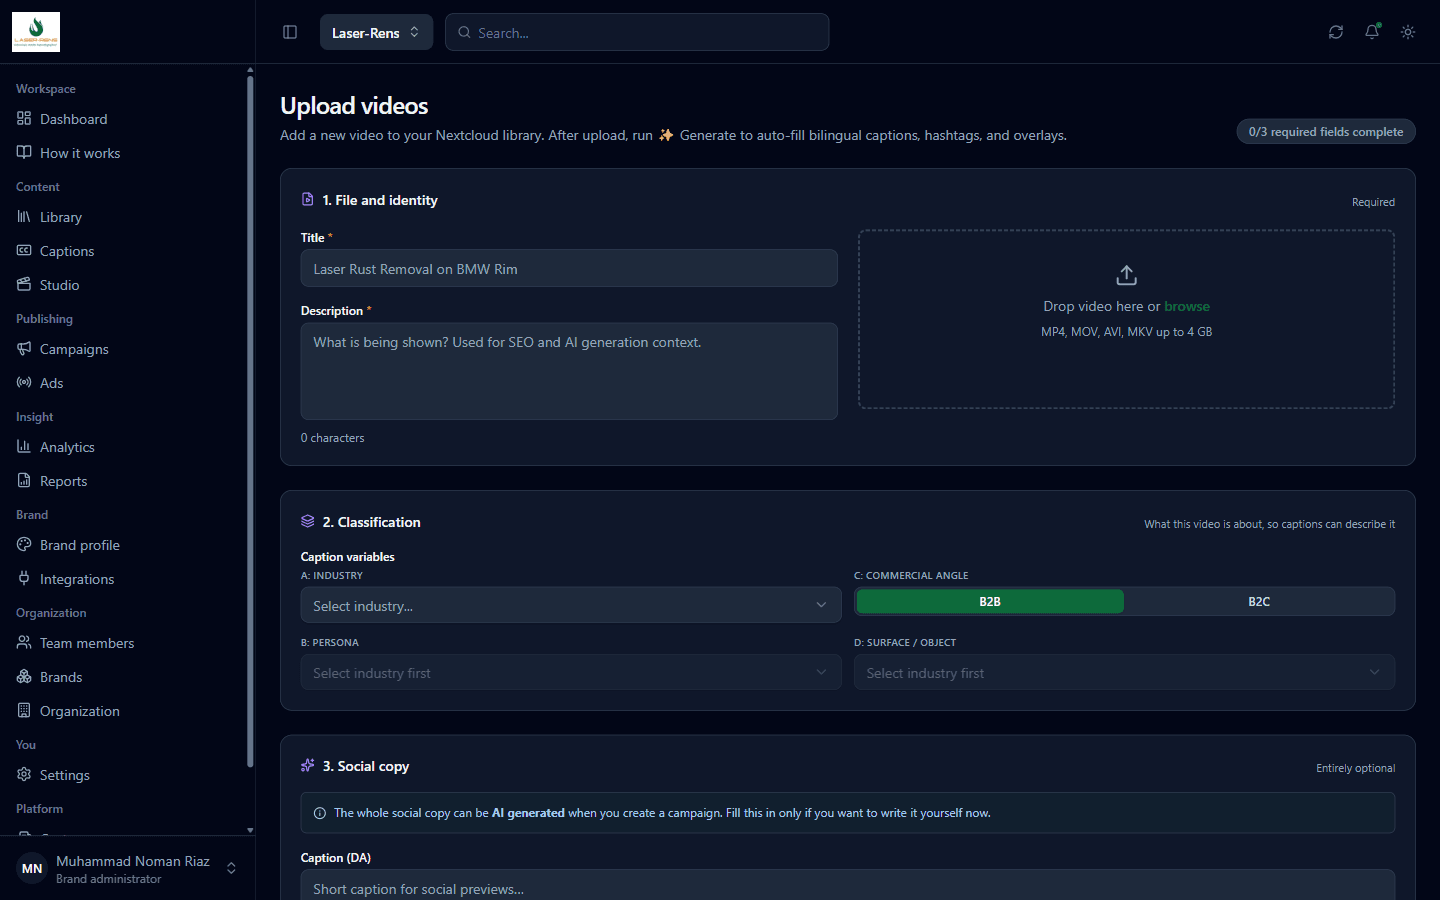Toggle the light/dark theme sun icon
This screenshot has width=1440, height=900.
tap(1408, 32)
